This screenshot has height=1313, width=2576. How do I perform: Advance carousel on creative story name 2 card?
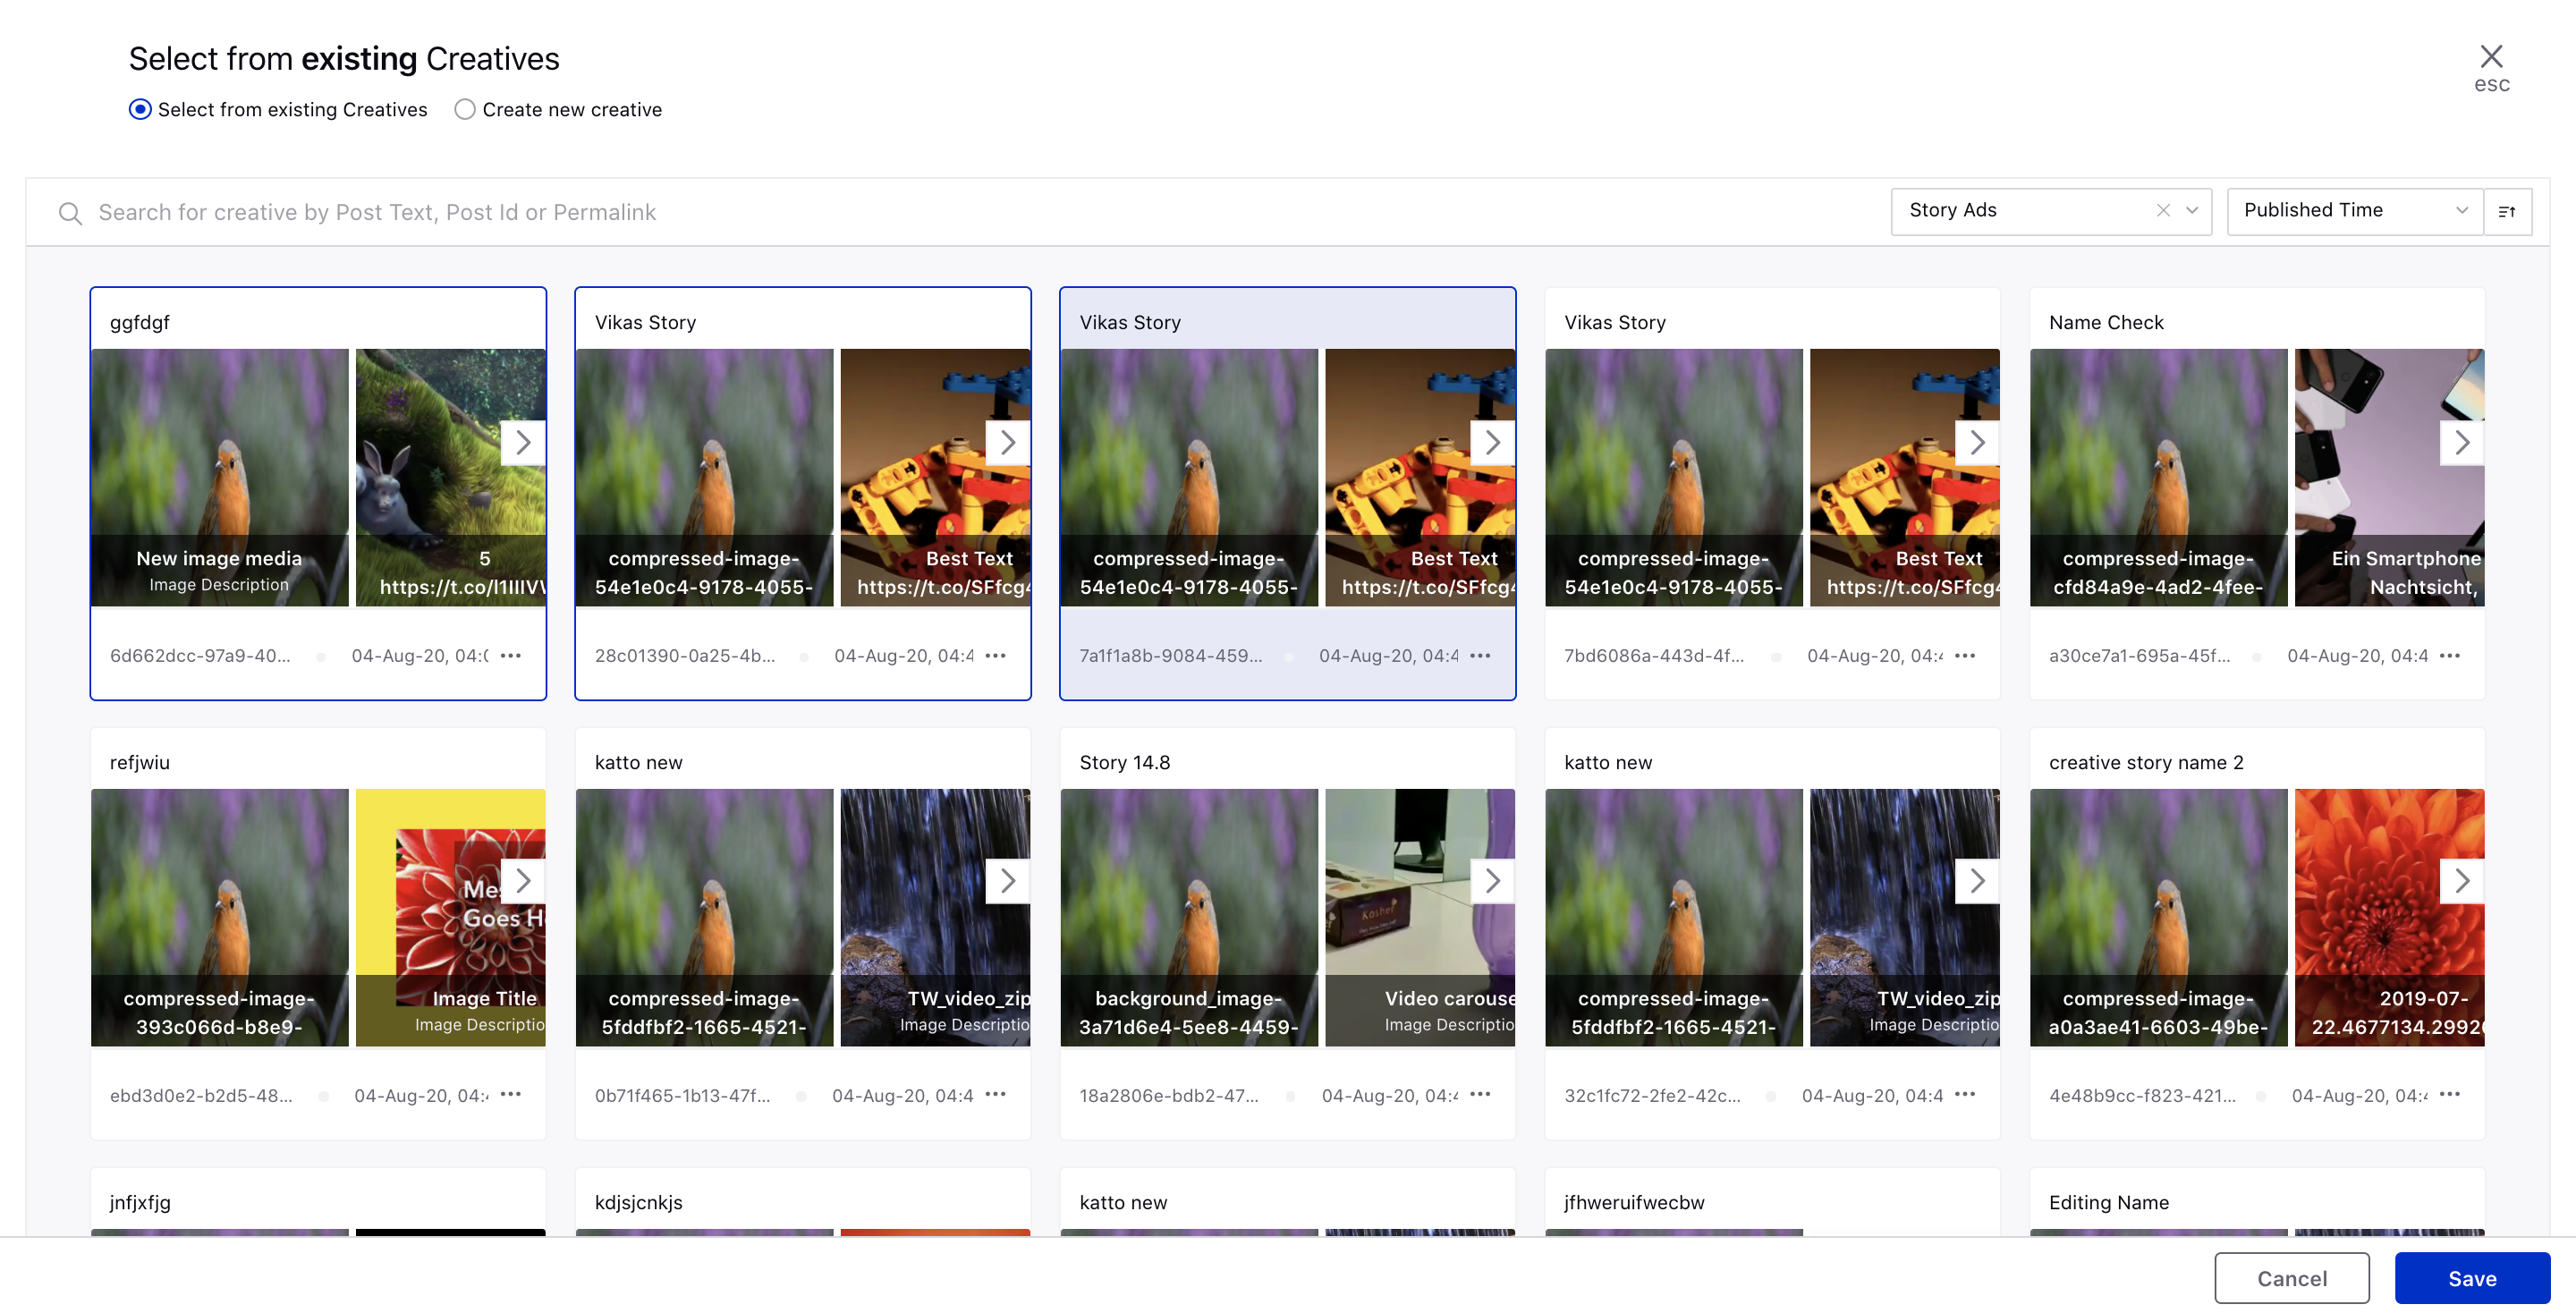click(x=2463, y=881)
